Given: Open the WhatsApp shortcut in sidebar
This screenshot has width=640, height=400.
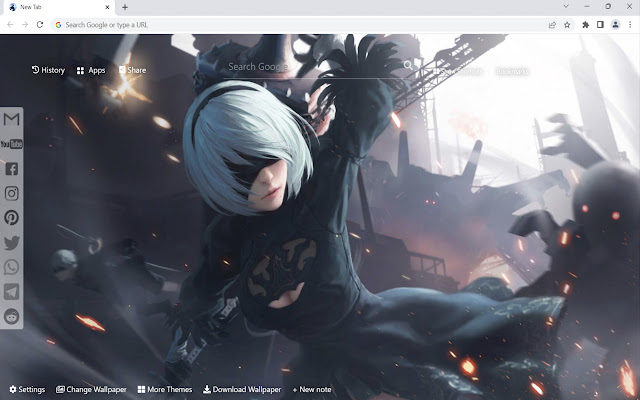Looking at the screenshot, I should [11, 267].
